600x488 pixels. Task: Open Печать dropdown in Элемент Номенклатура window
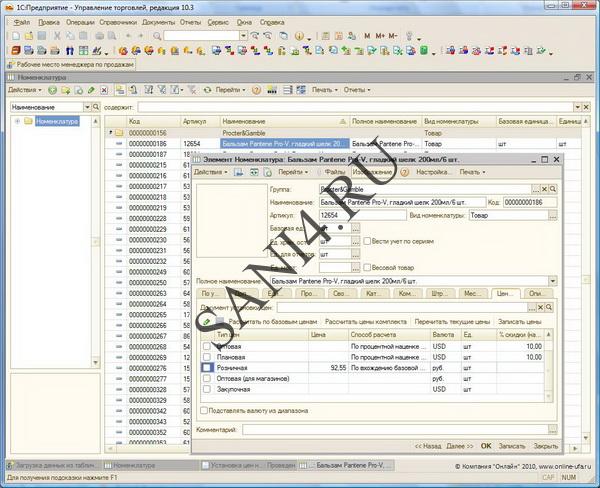tap(472, 172)
